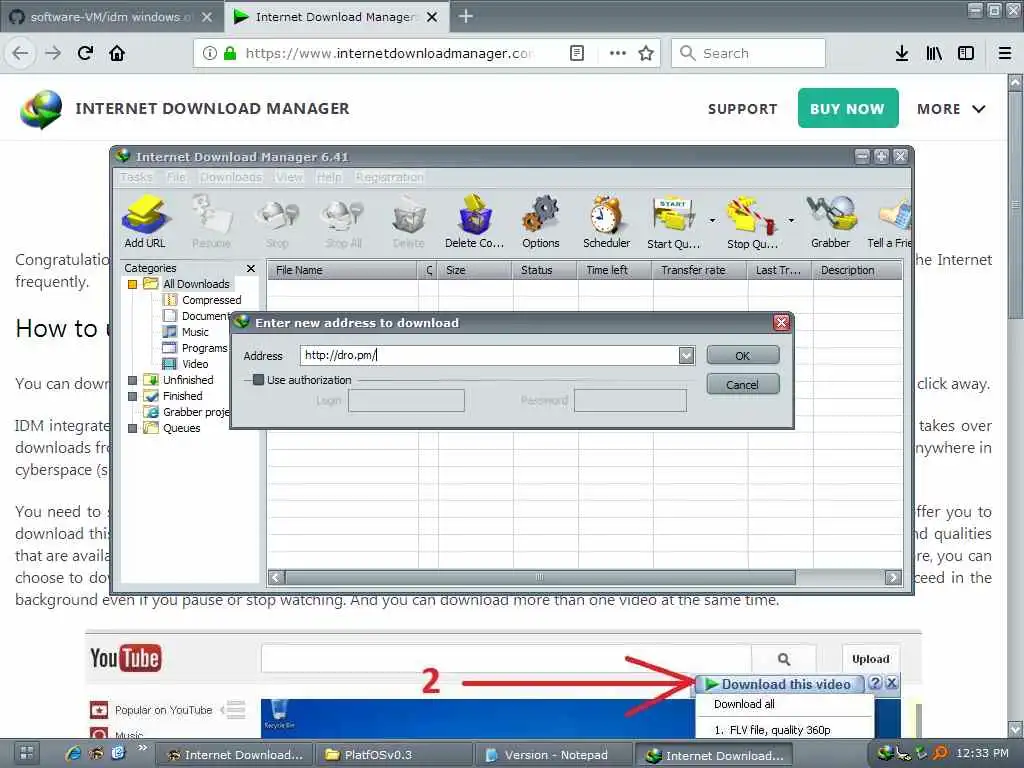Toggle reader view icon in URL bar
The image size is (1024, 768).
pyautogui.click(x=577, y=53)
